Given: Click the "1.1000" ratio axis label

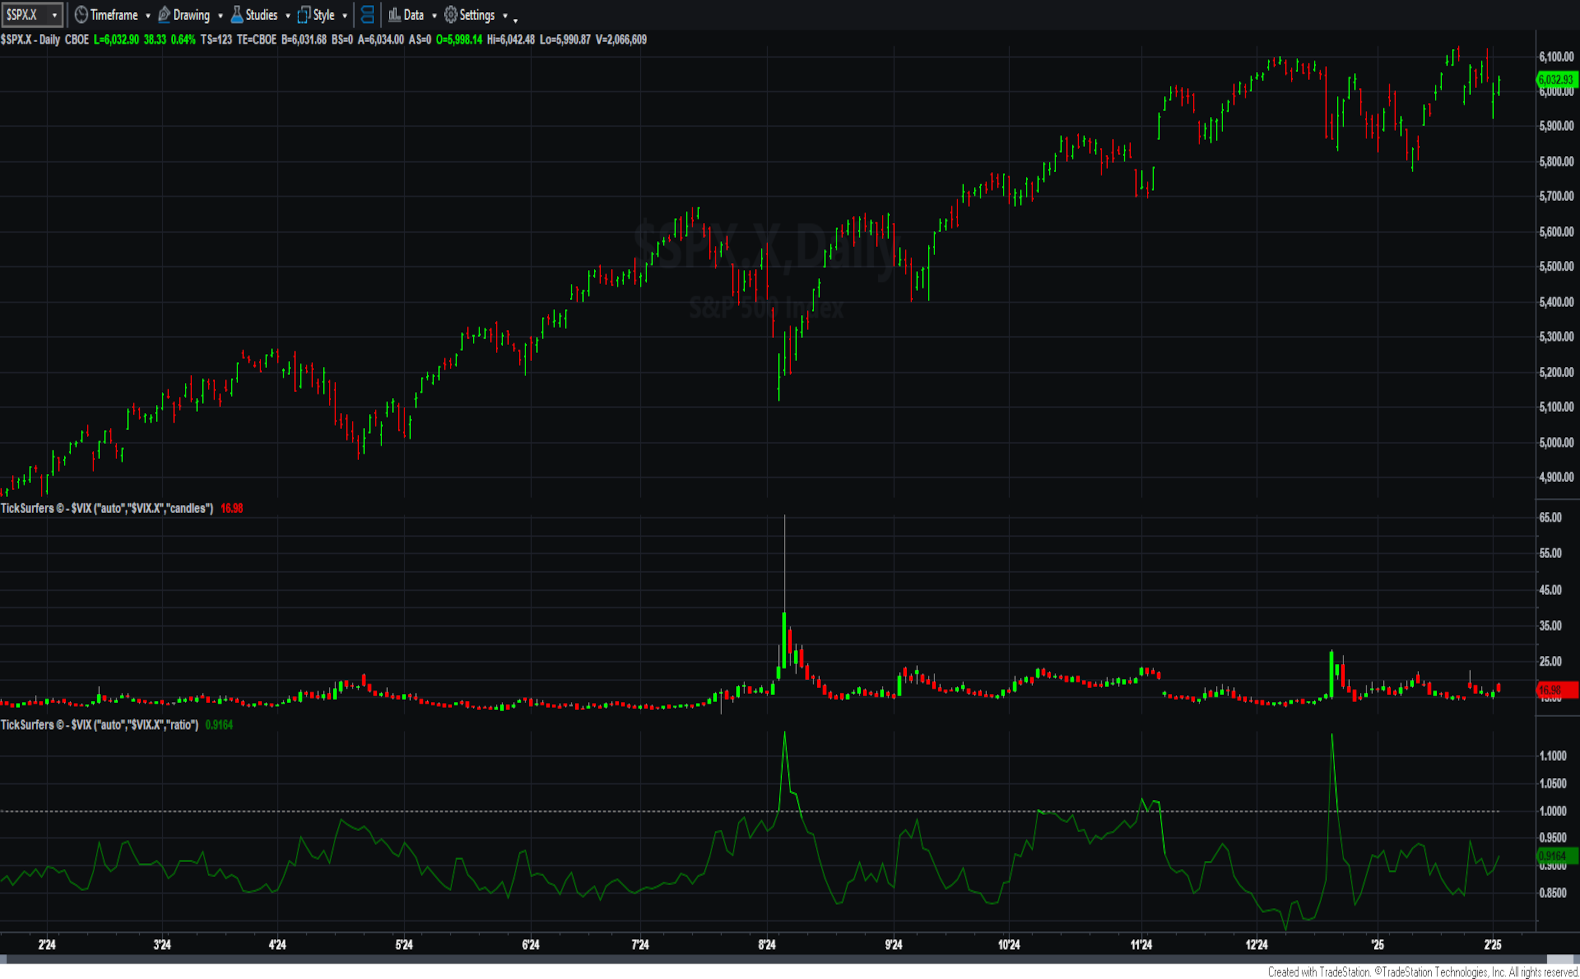Looking at the screenshot, I should click(1553, 757).
